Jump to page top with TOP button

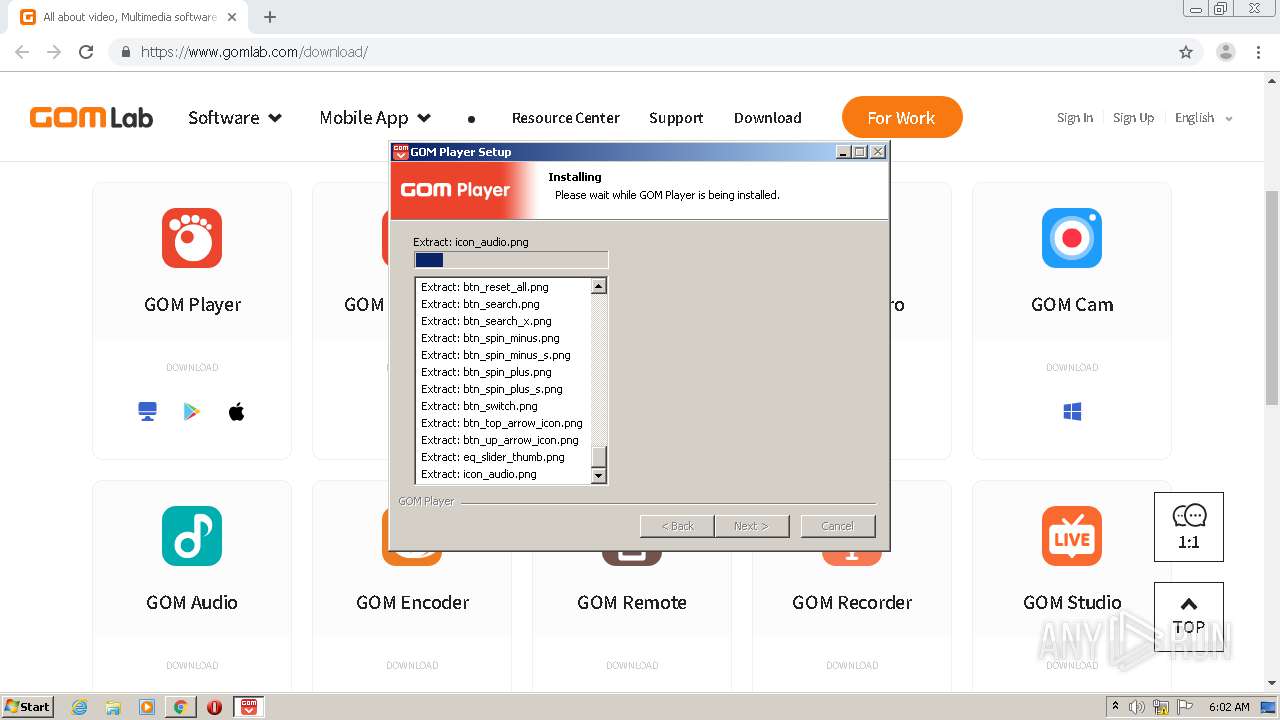tap(1189, 617)
